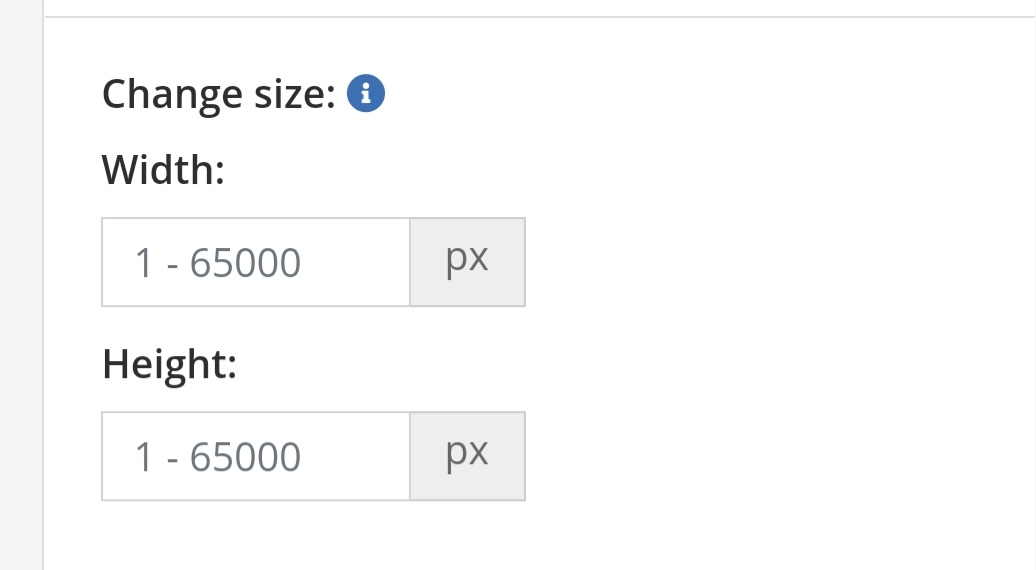This screenshot has width=1036, height=570.
Task: Click the empty white area below the Height field
Action: click(x=540, y=536)
